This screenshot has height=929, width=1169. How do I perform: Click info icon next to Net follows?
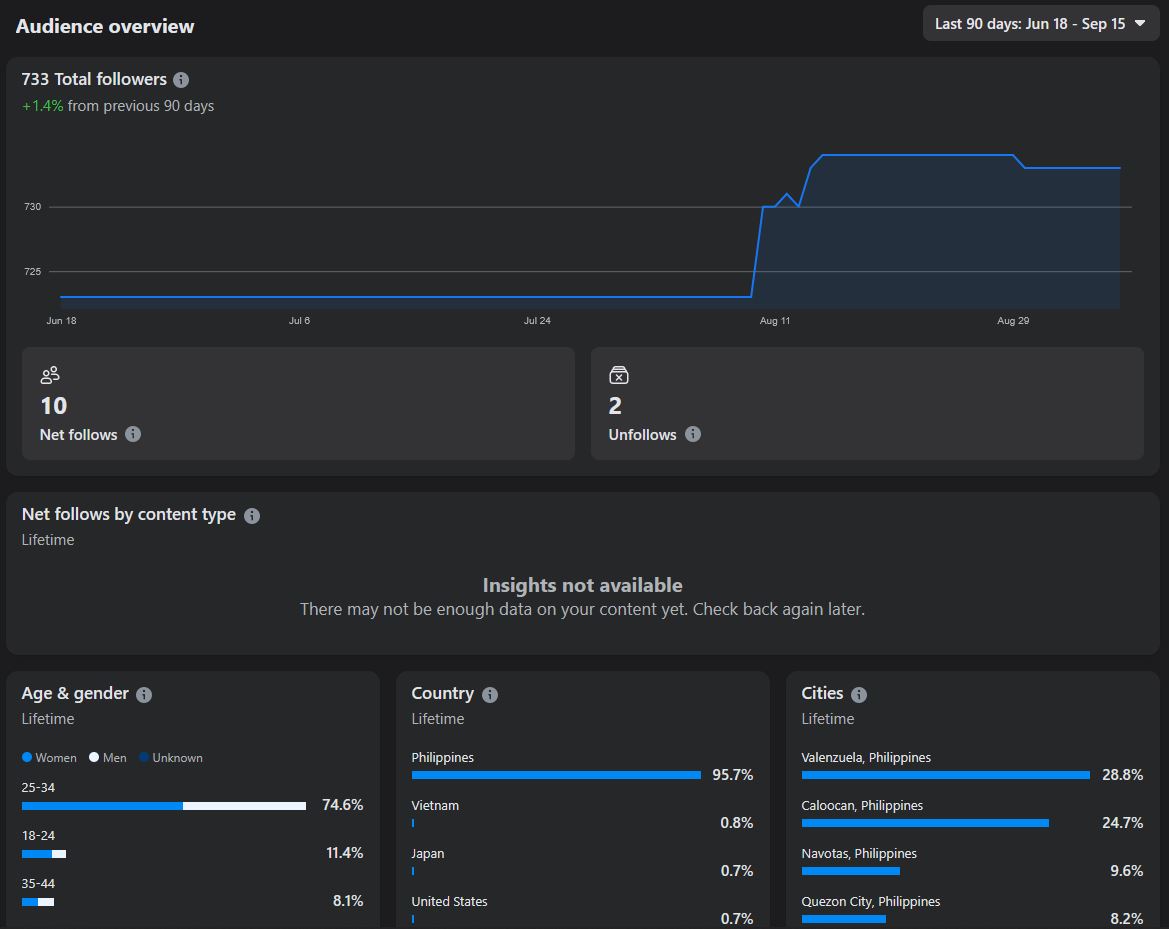133,434
